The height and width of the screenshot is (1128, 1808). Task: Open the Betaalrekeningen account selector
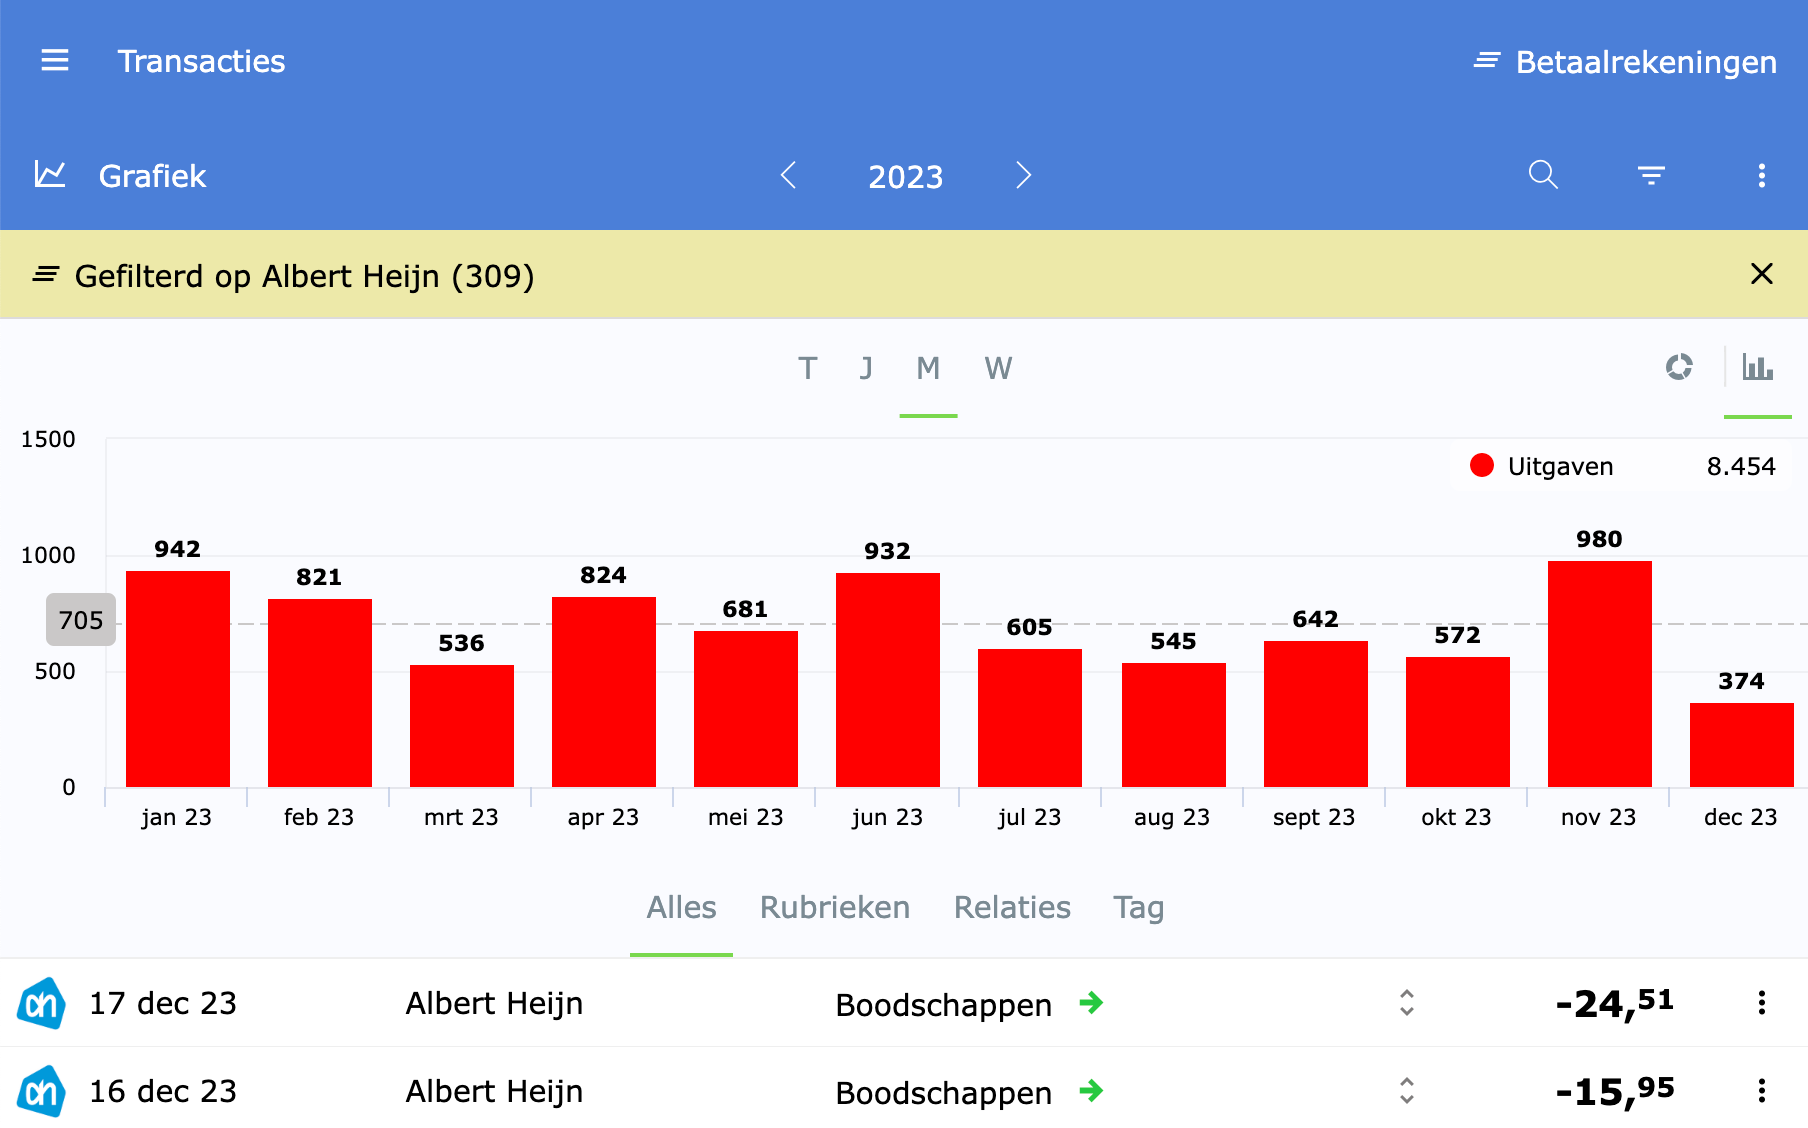tap(1626, 62)
